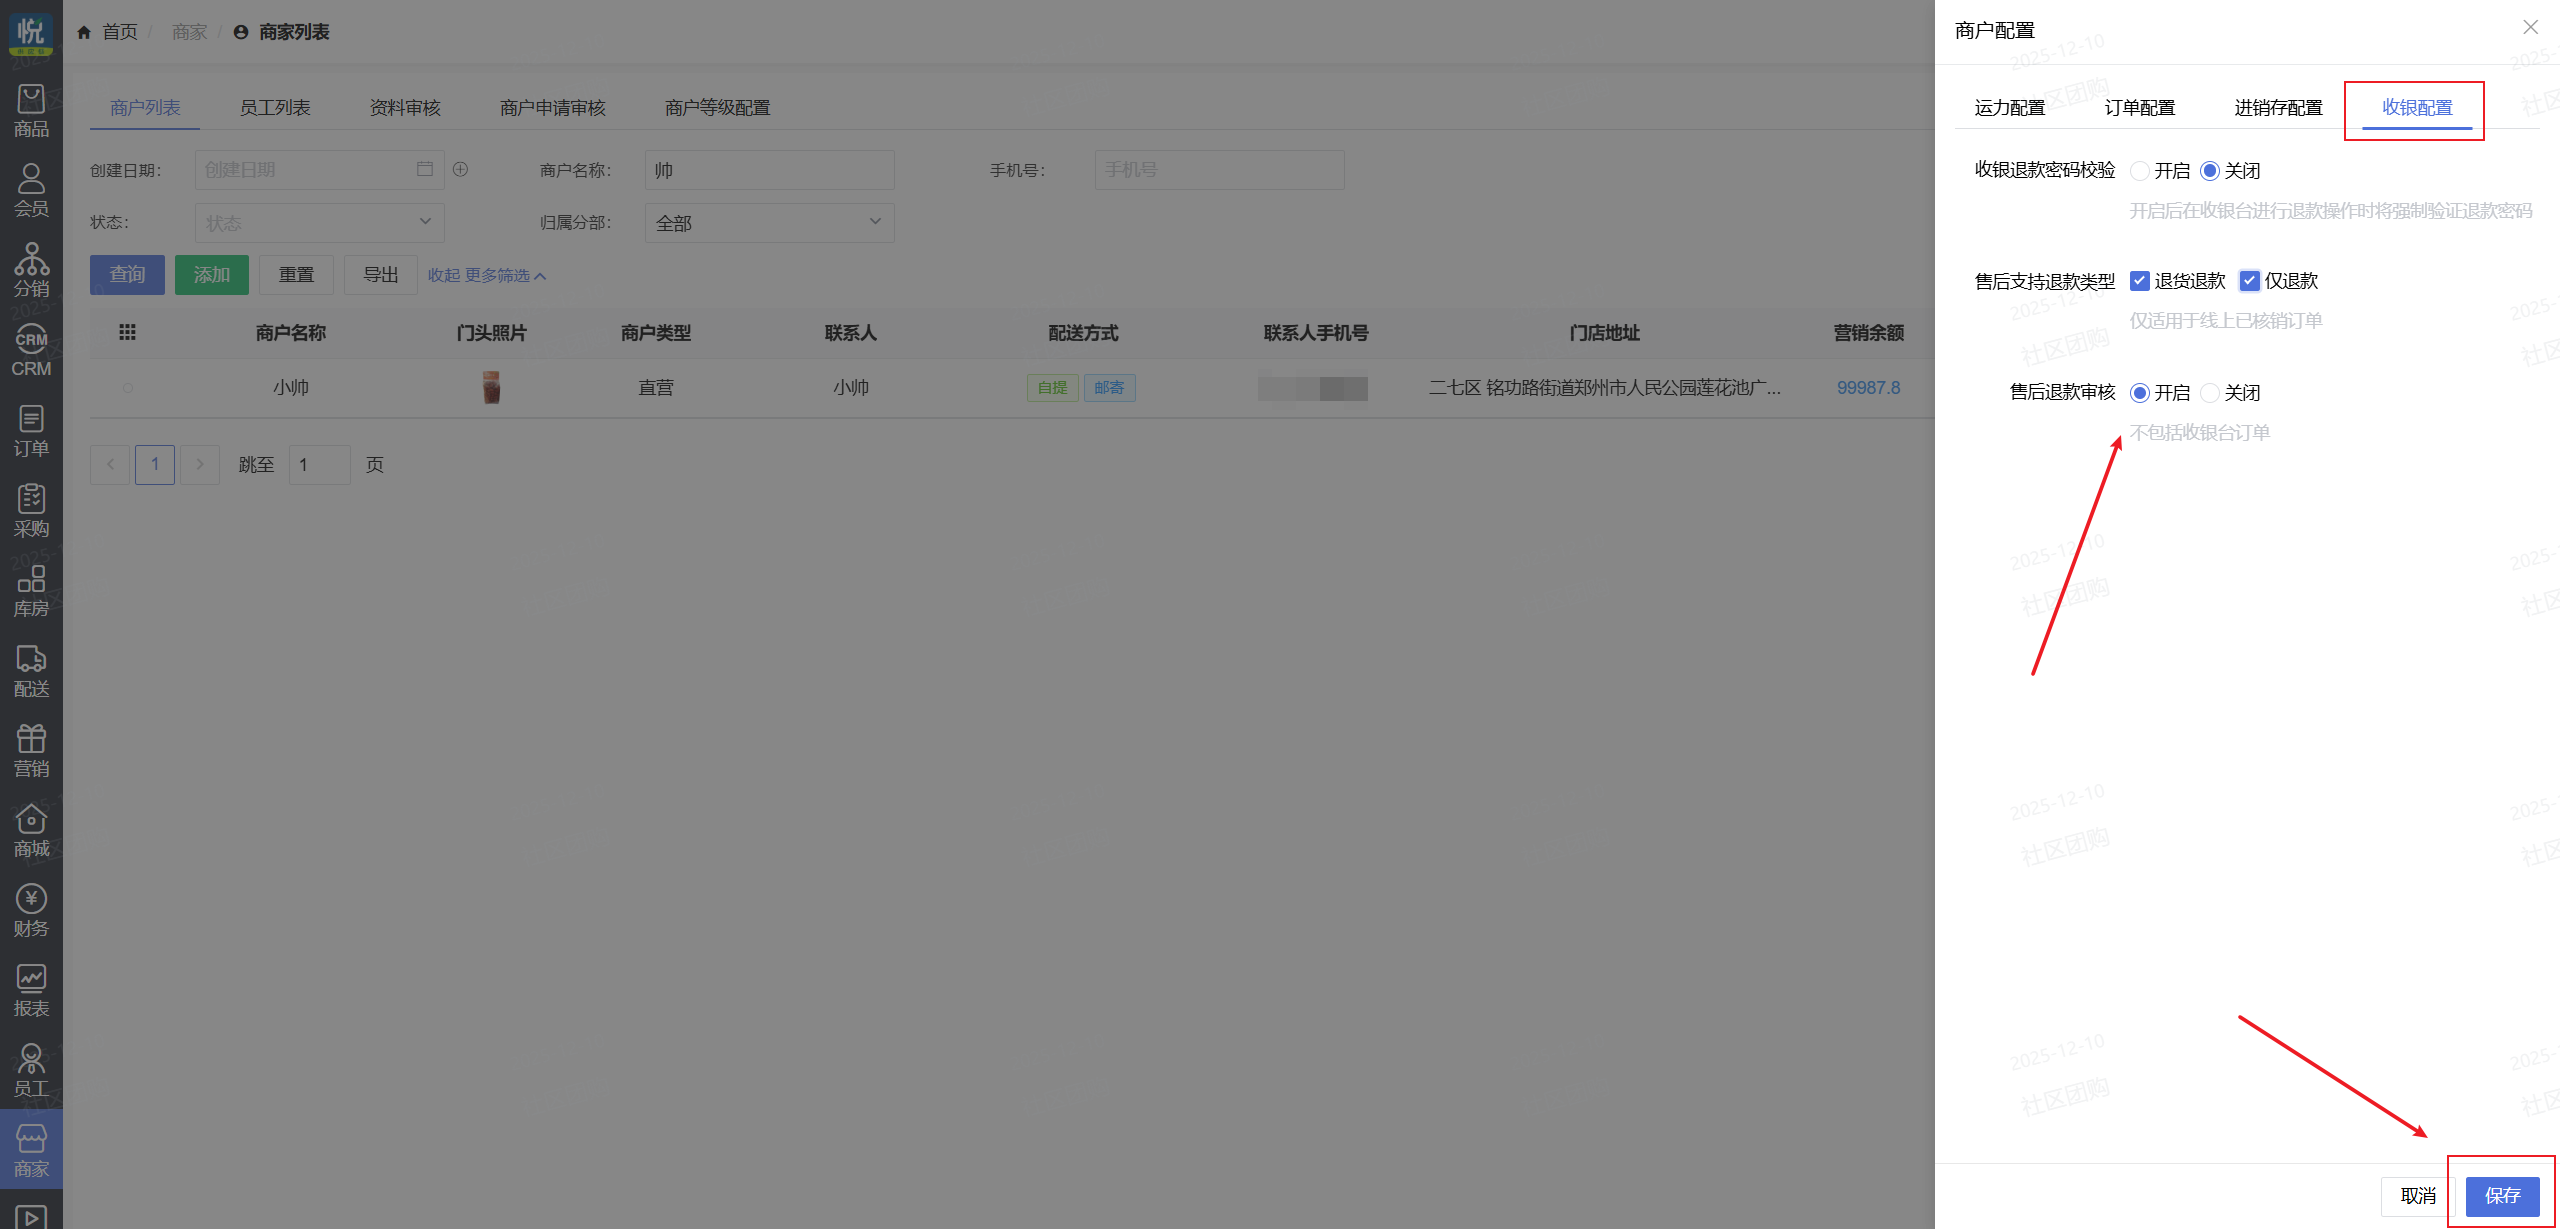Screen dimensions: 2560x1229
Task: Open the 财务 finance yen icon
Action: [x=31, y=910]
